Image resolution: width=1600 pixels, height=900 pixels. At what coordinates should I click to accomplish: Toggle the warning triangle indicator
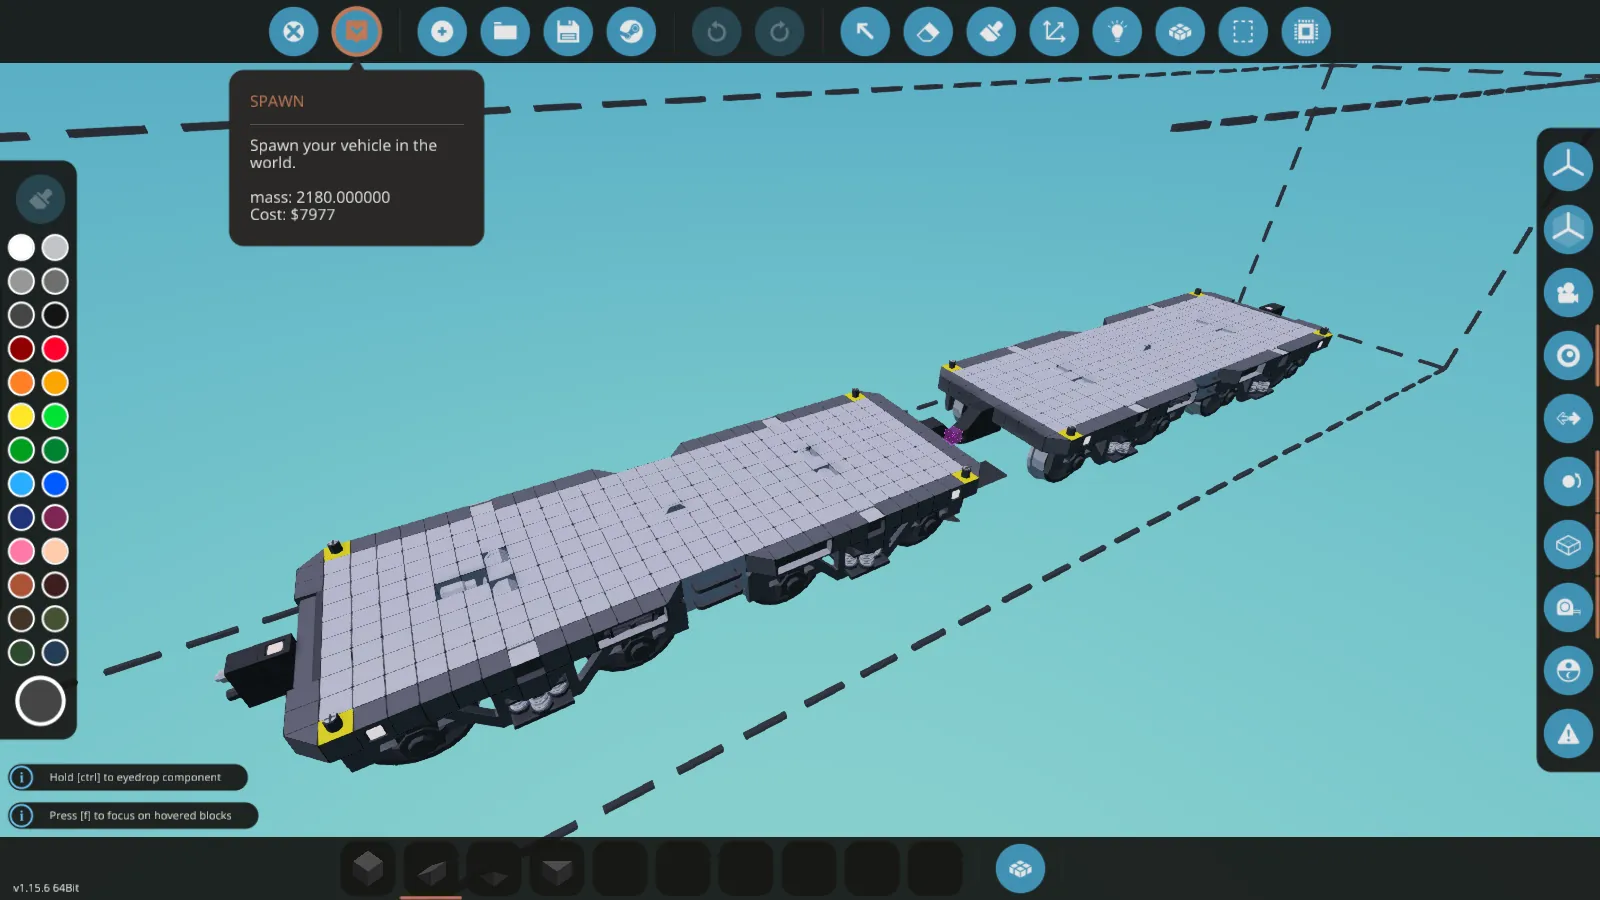[1567, 734]
